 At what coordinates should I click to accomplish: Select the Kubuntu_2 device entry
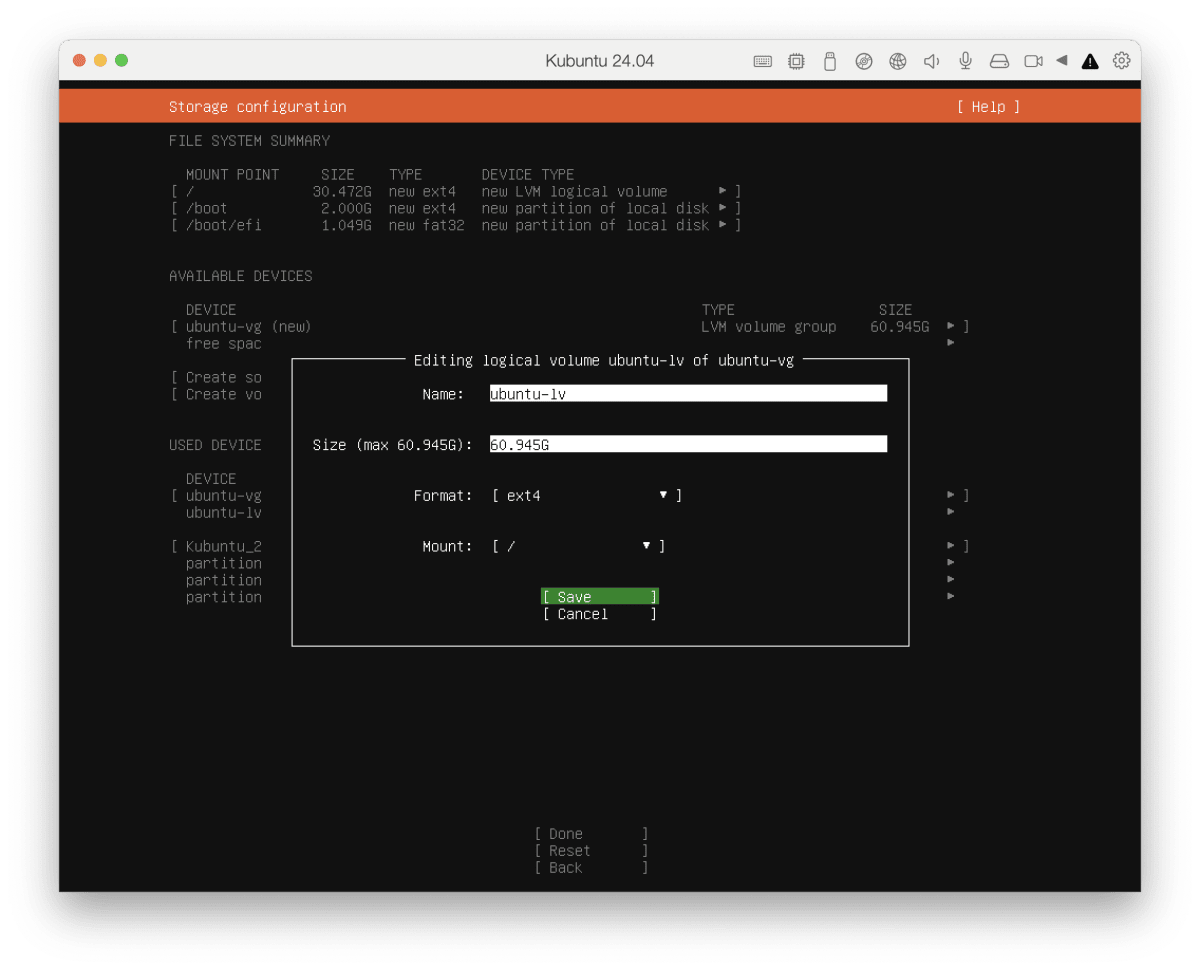(223, 546)
